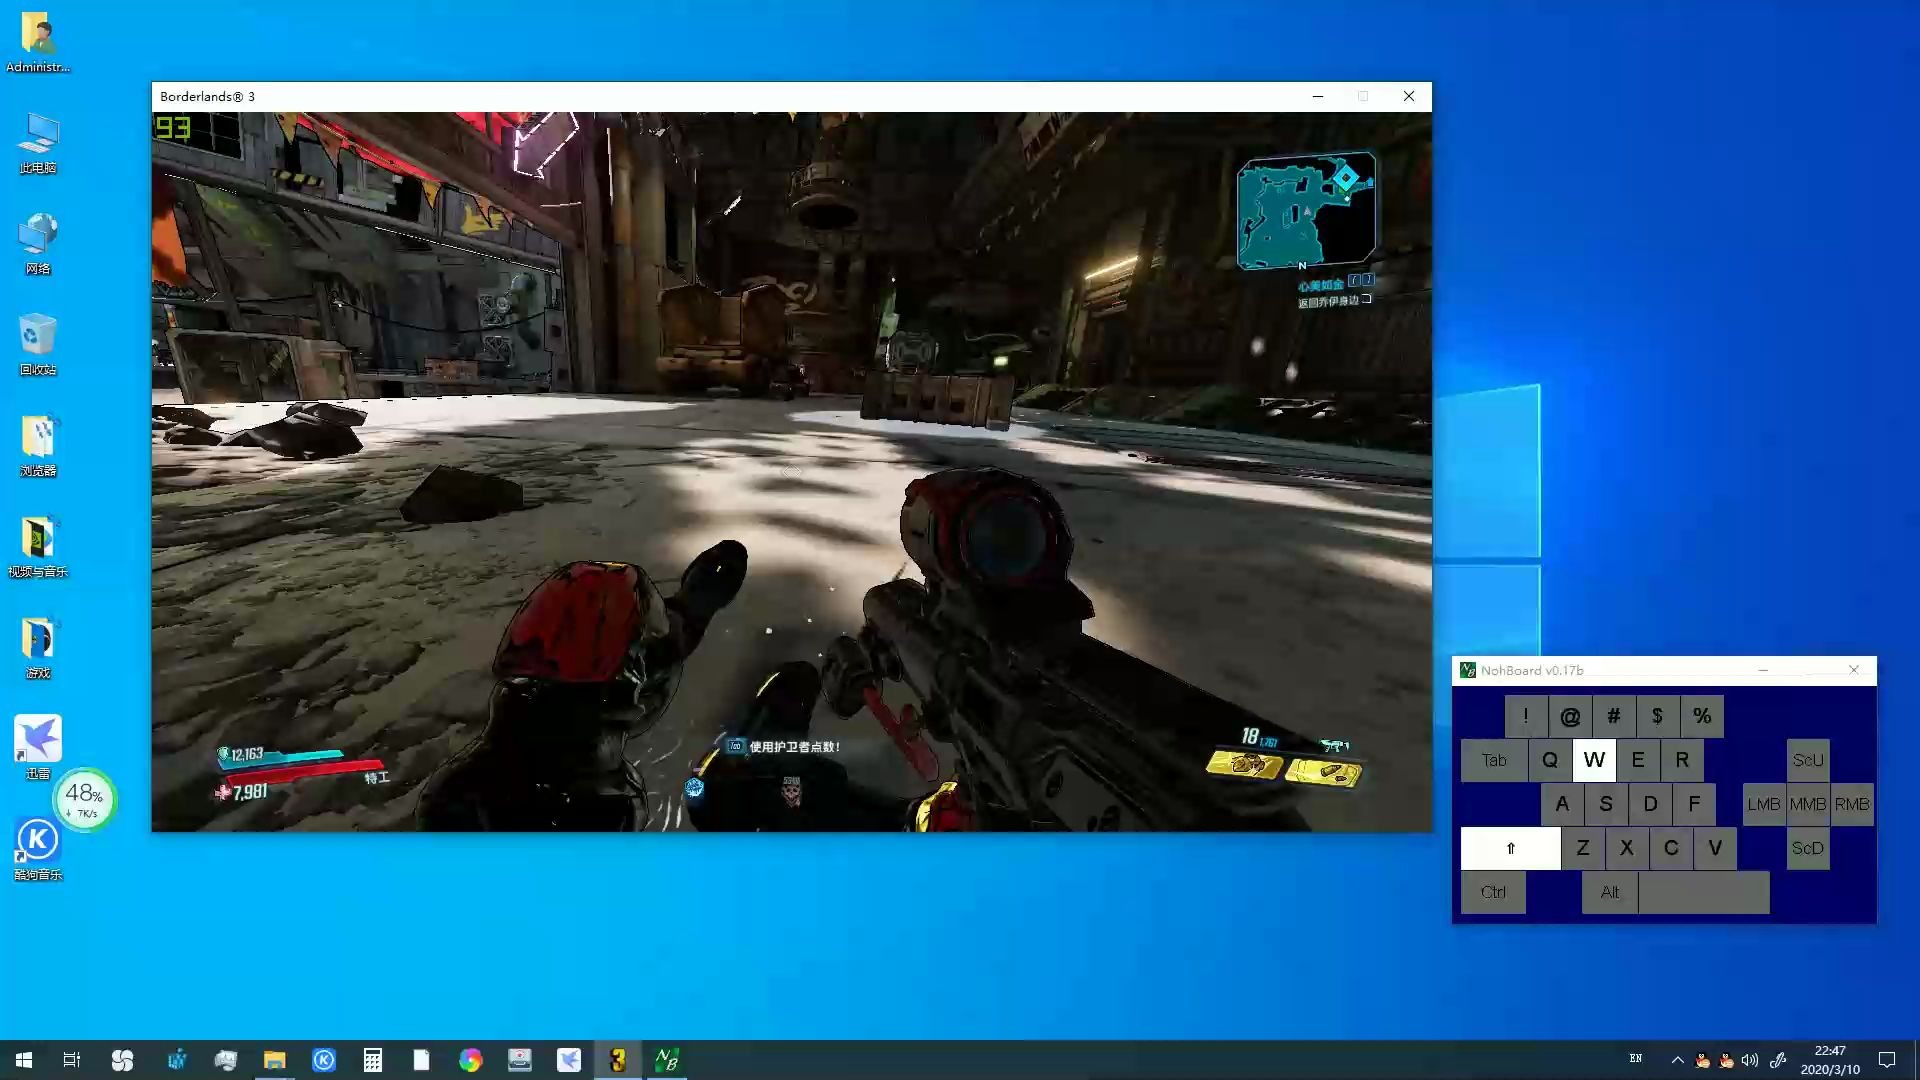The height and width of the screenshot is (1080, 1920).
Task: Open the Recycle Bin (回收站) desktop icon
Action: point(38,345)
